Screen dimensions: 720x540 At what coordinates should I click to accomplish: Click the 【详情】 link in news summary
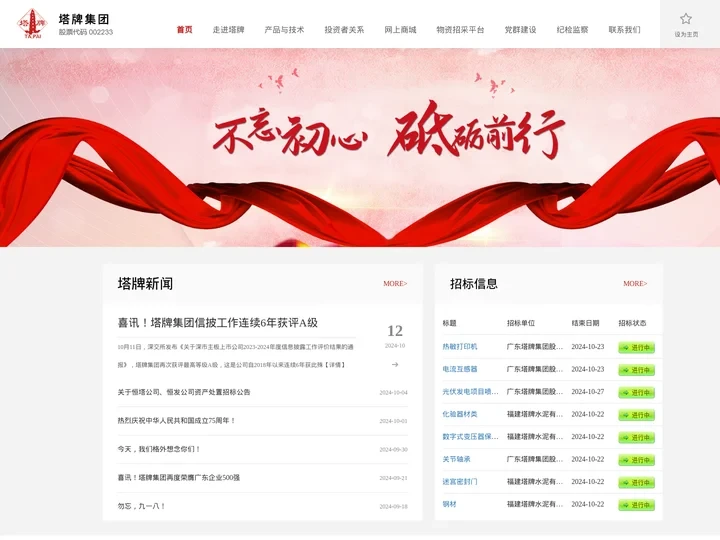tap(334, 365)
